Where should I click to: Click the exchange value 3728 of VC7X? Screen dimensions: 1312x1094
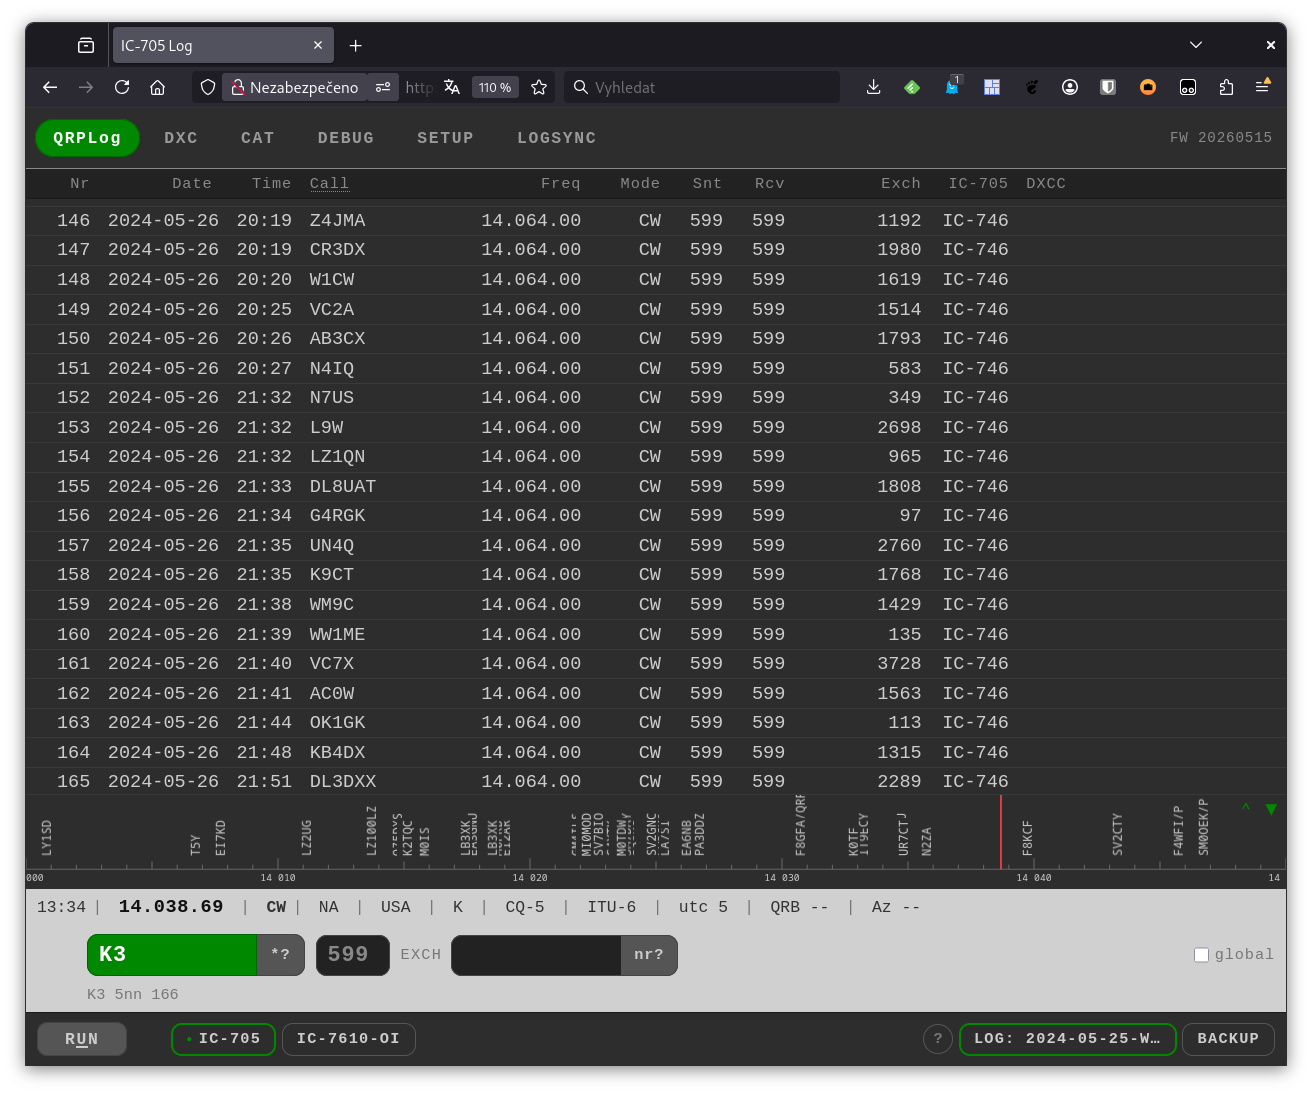(x=899, y=664)
